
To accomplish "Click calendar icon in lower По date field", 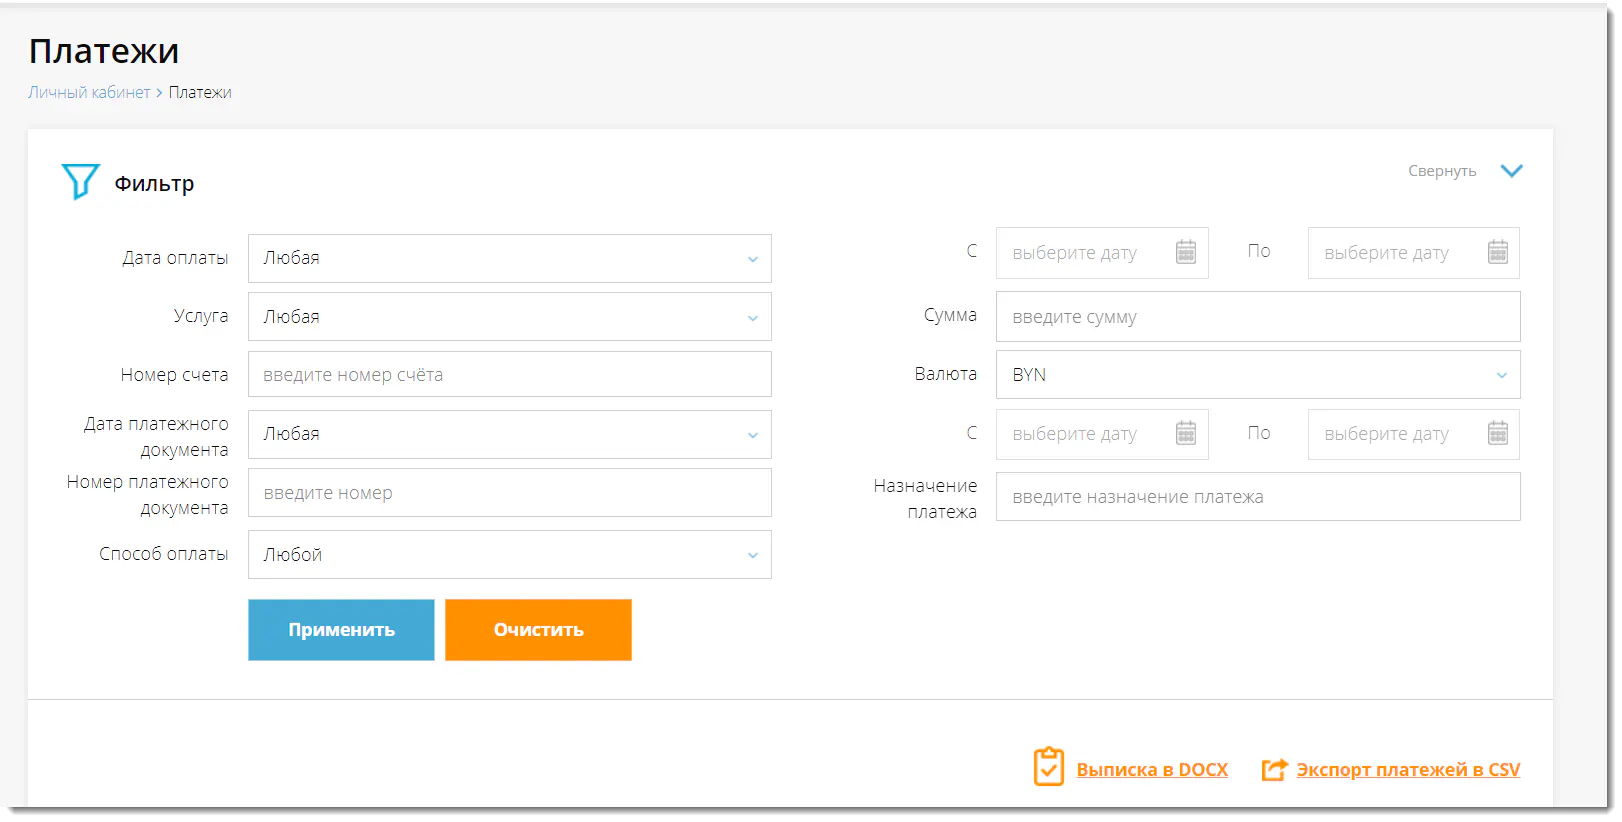I will [x=1497, y=433].
